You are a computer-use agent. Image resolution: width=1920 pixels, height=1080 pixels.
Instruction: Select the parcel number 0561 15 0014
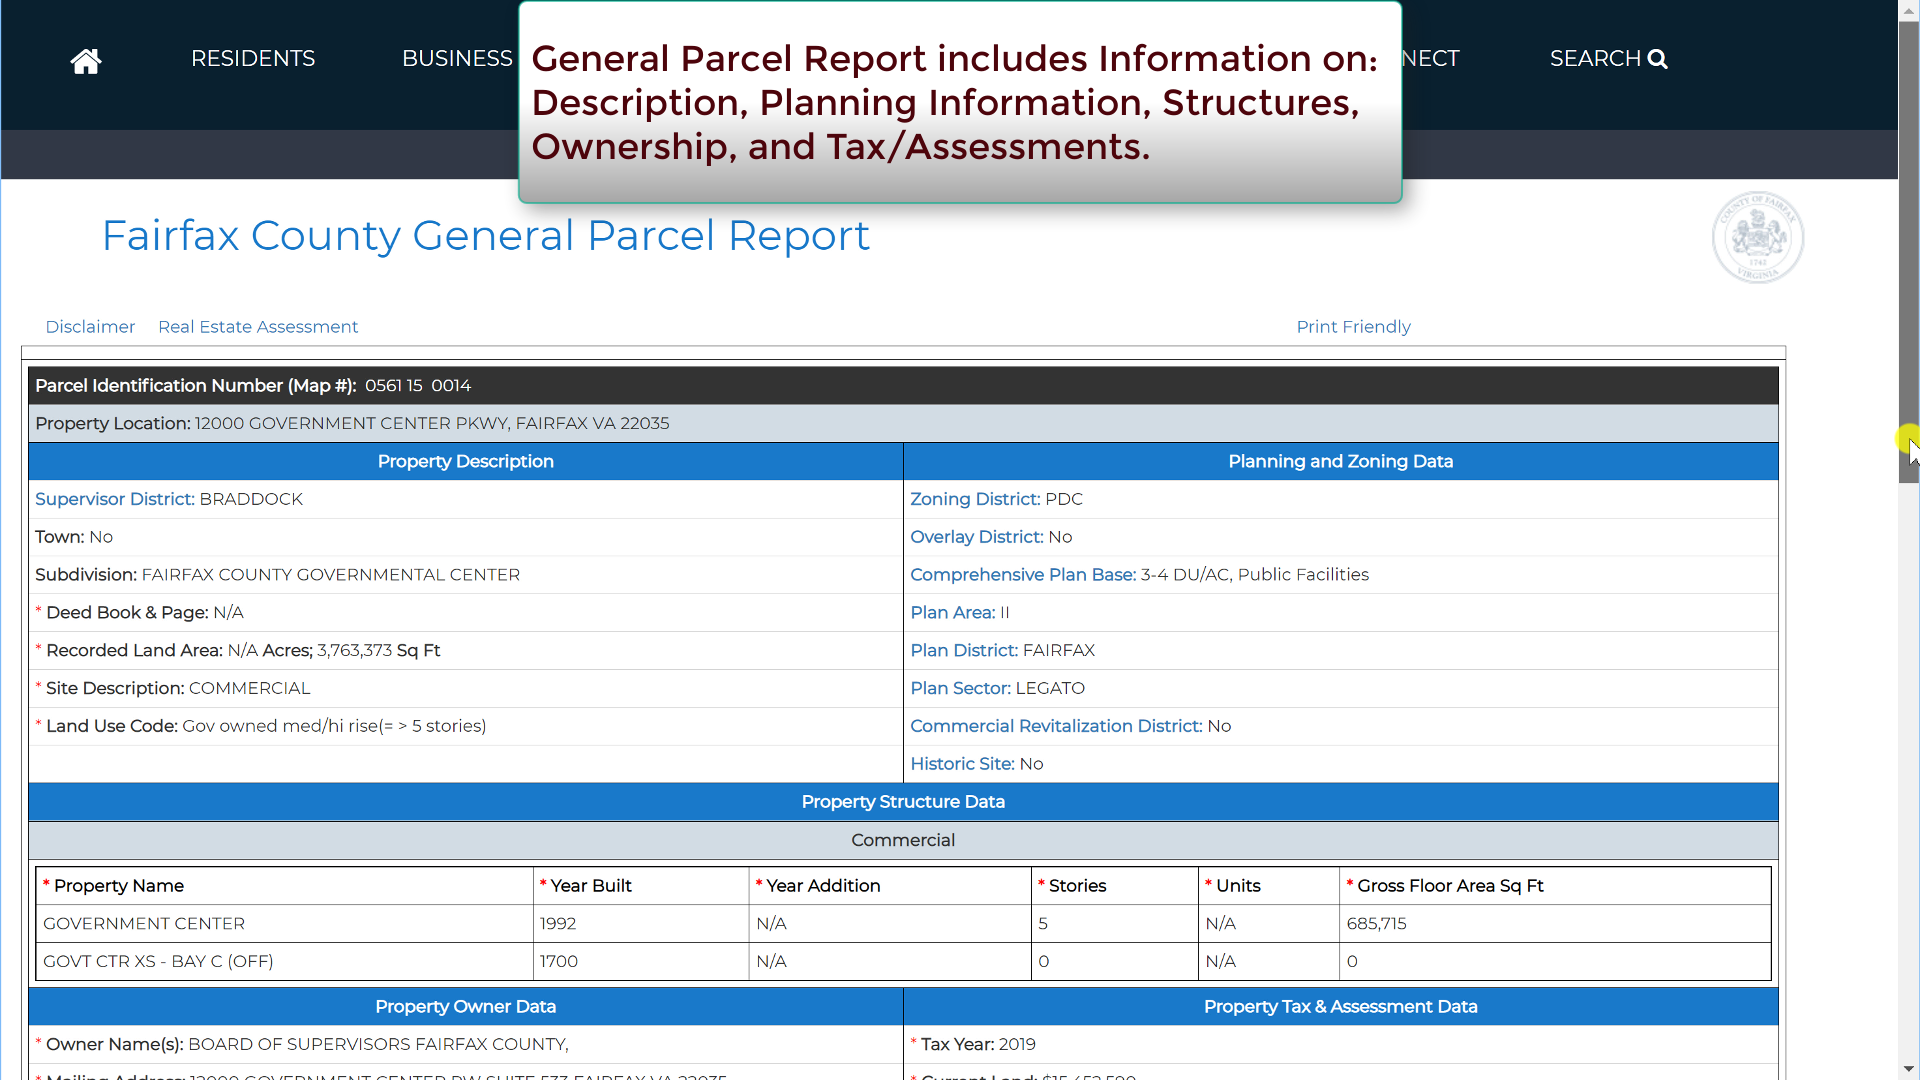tap(418, 386)
